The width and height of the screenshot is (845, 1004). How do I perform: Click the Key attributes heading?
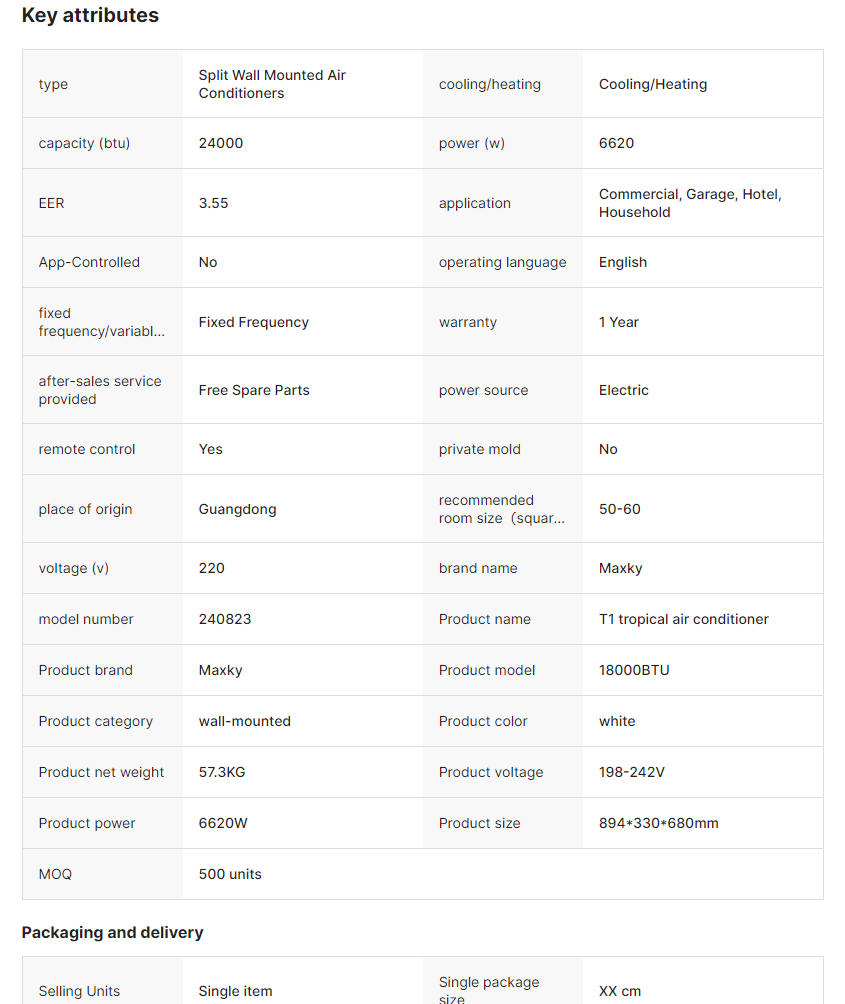pos(90,16)
